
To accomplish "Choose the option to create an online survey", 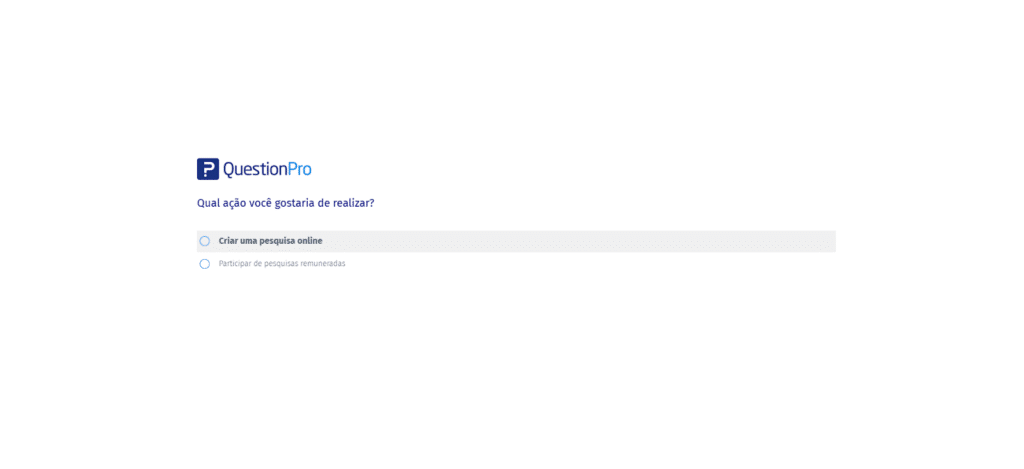I will pyautogui.click(x=204, y=241).
